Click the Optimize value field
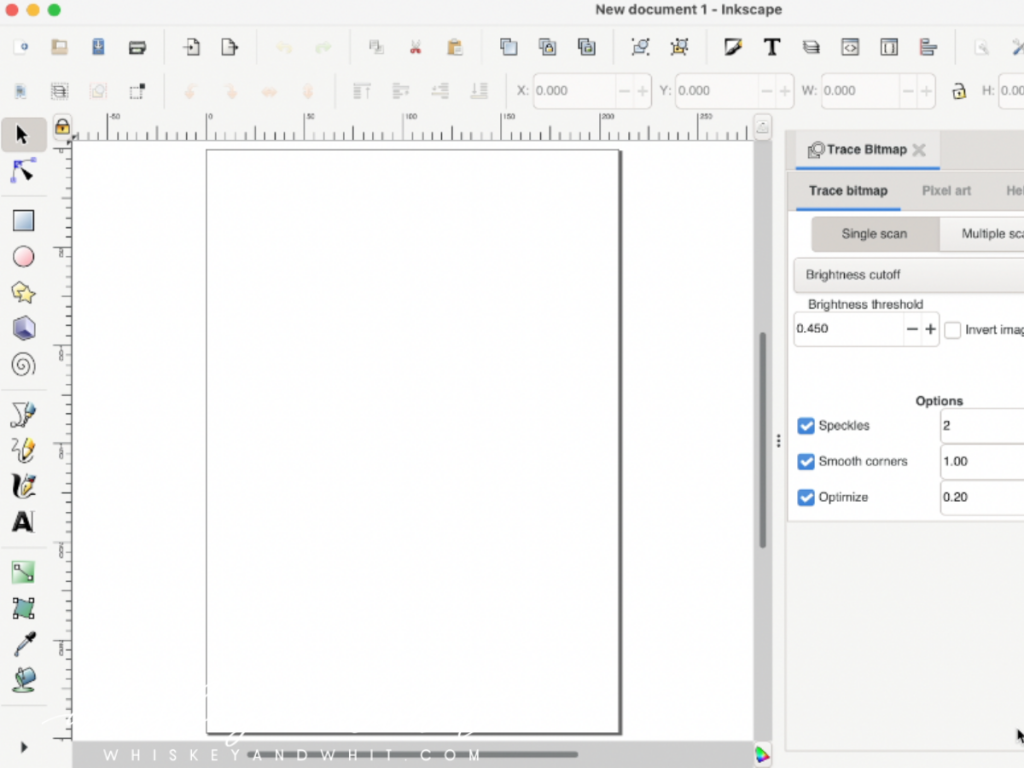The width and height of the screenshot is (1024, 768). point(982,498)
